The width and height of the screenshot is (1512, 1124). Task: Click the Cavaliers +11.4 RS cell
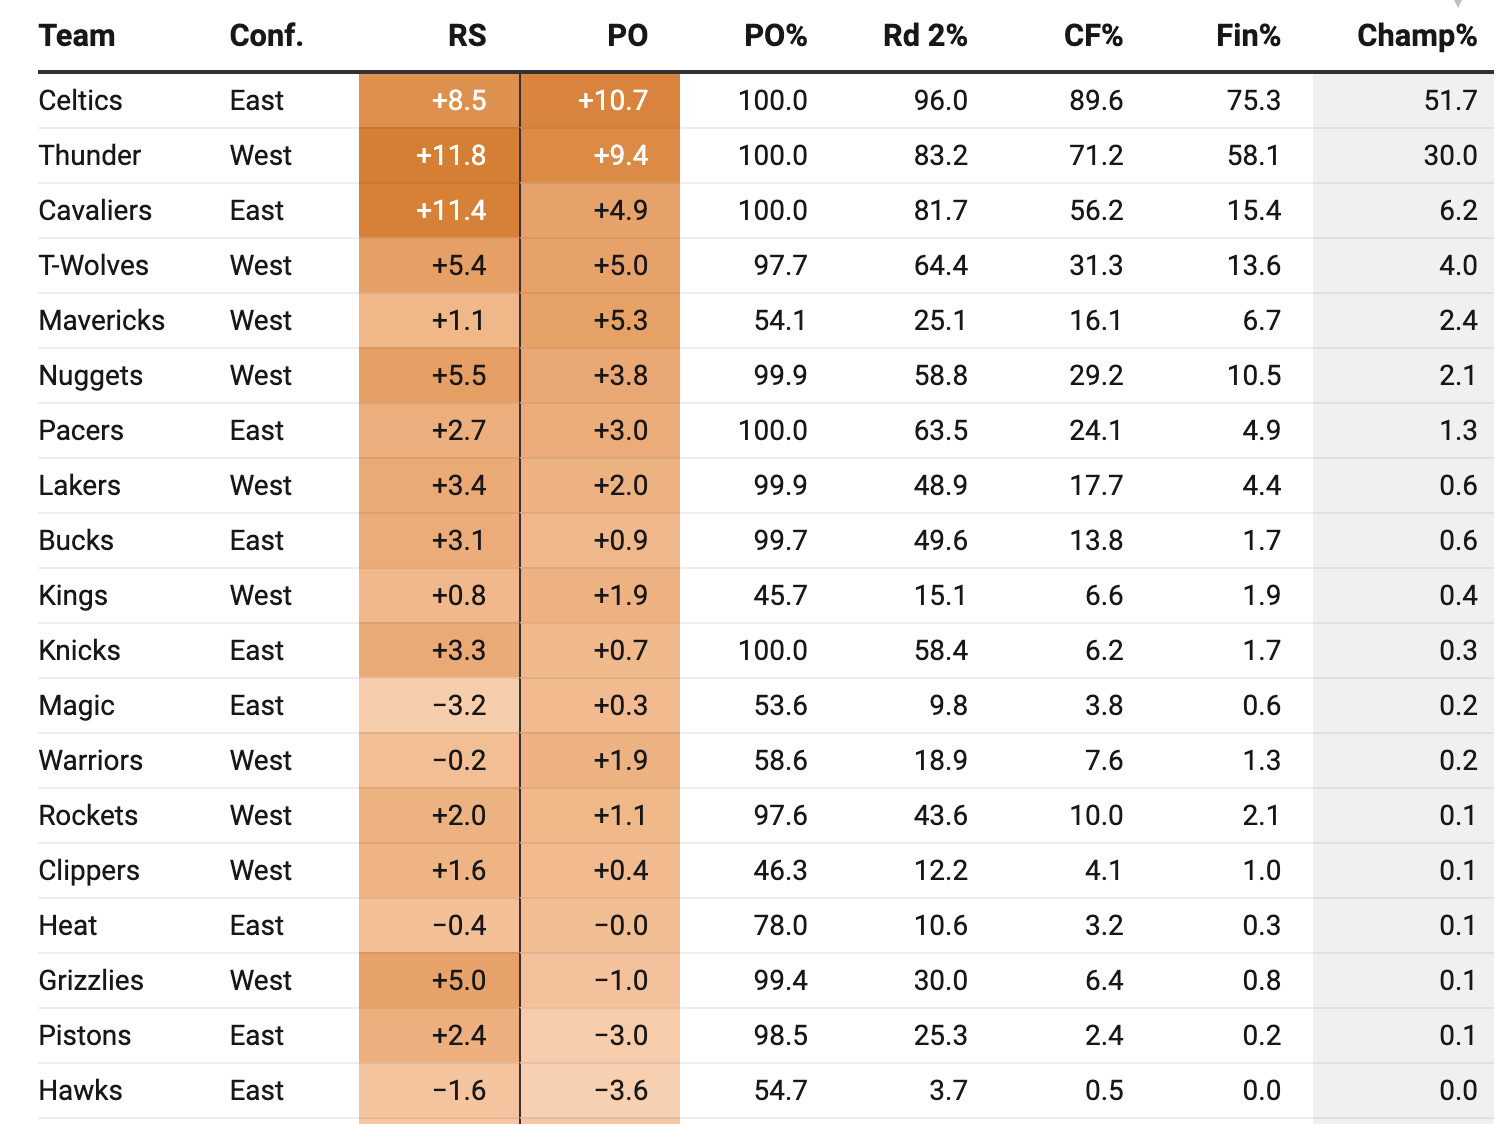451,211
